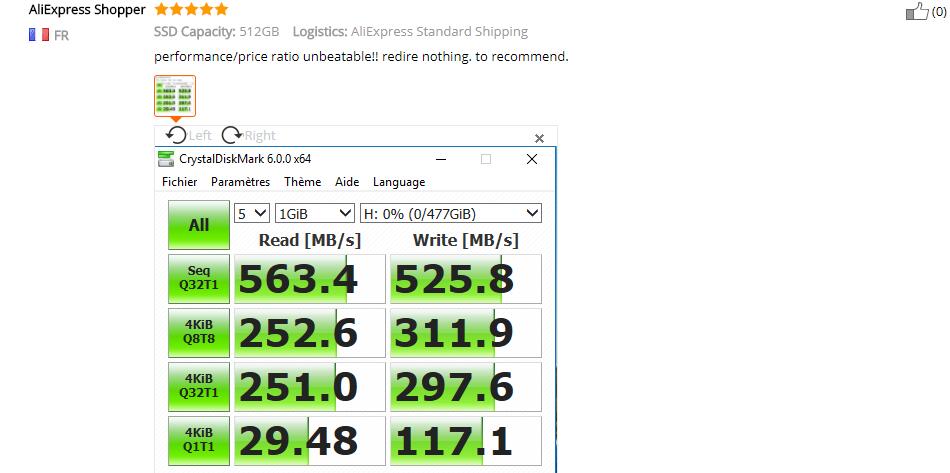Viewport: 950px width, 473px height.
Task: Open the test size dropdown showing 1GiB
Action: (314, 213)
